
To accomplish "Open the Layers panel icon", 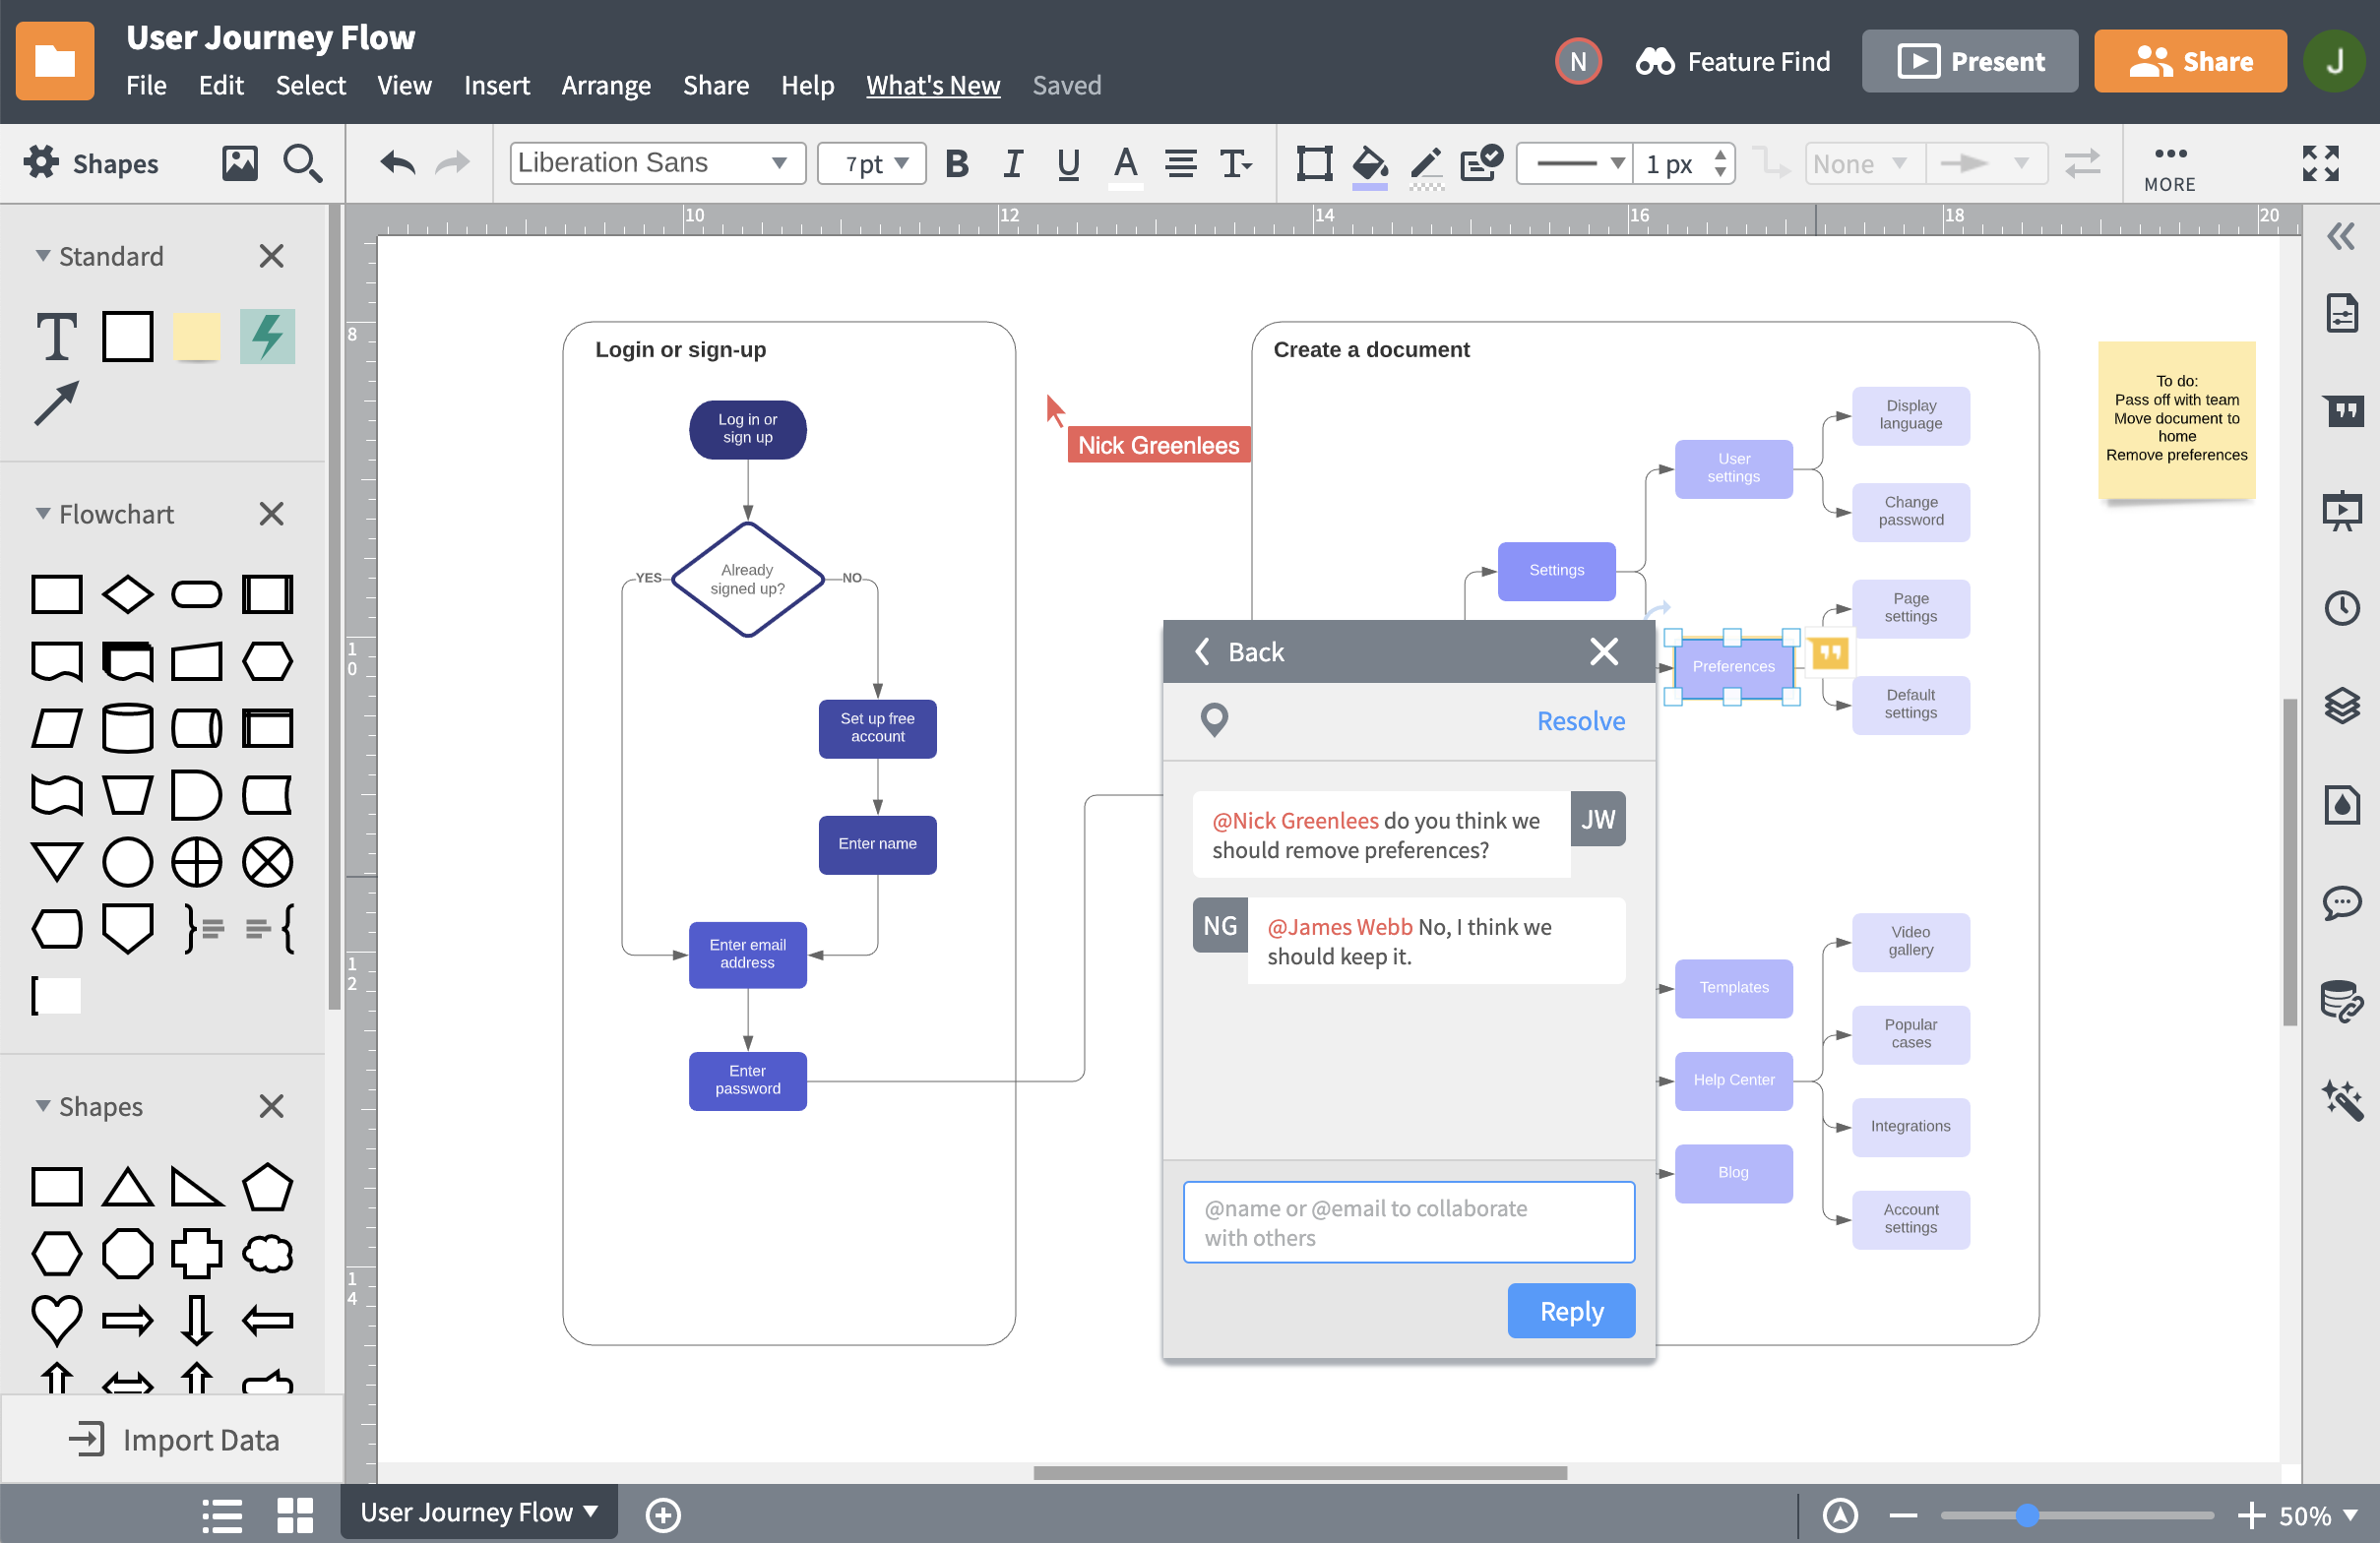I will (x=2342, y=706).
